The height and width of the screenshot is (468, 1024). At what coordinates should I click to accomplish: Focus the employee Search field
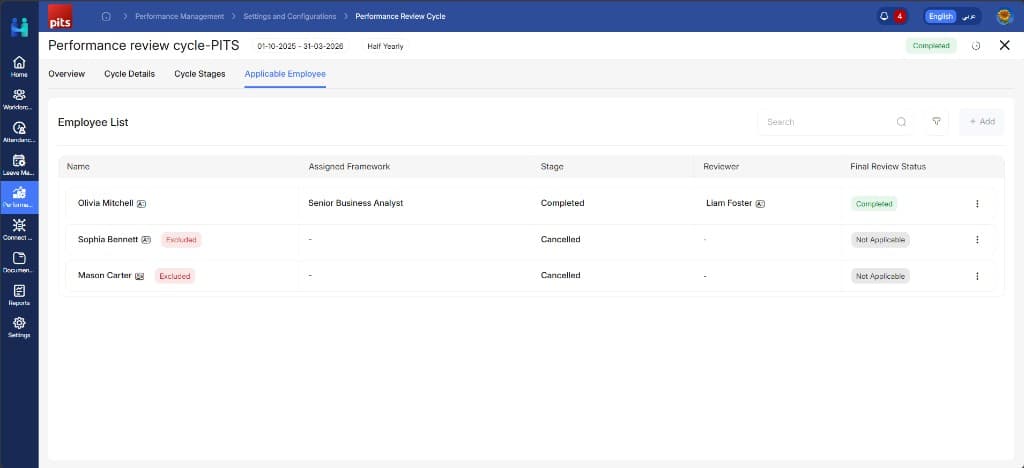click(835, 122)
